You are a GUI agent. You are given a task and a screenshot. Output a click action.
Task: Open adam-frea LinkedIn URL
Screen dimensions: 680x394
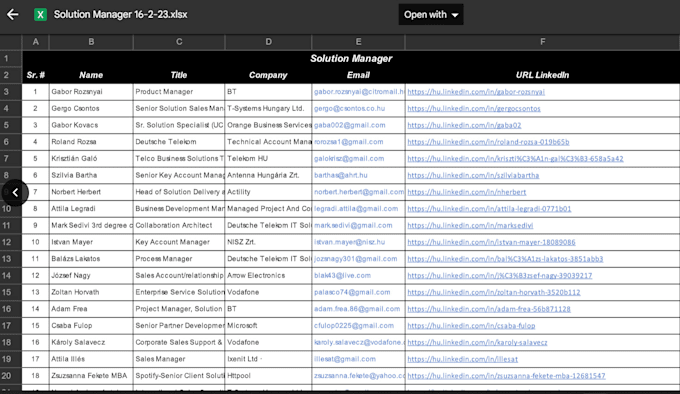pos(489,309)
